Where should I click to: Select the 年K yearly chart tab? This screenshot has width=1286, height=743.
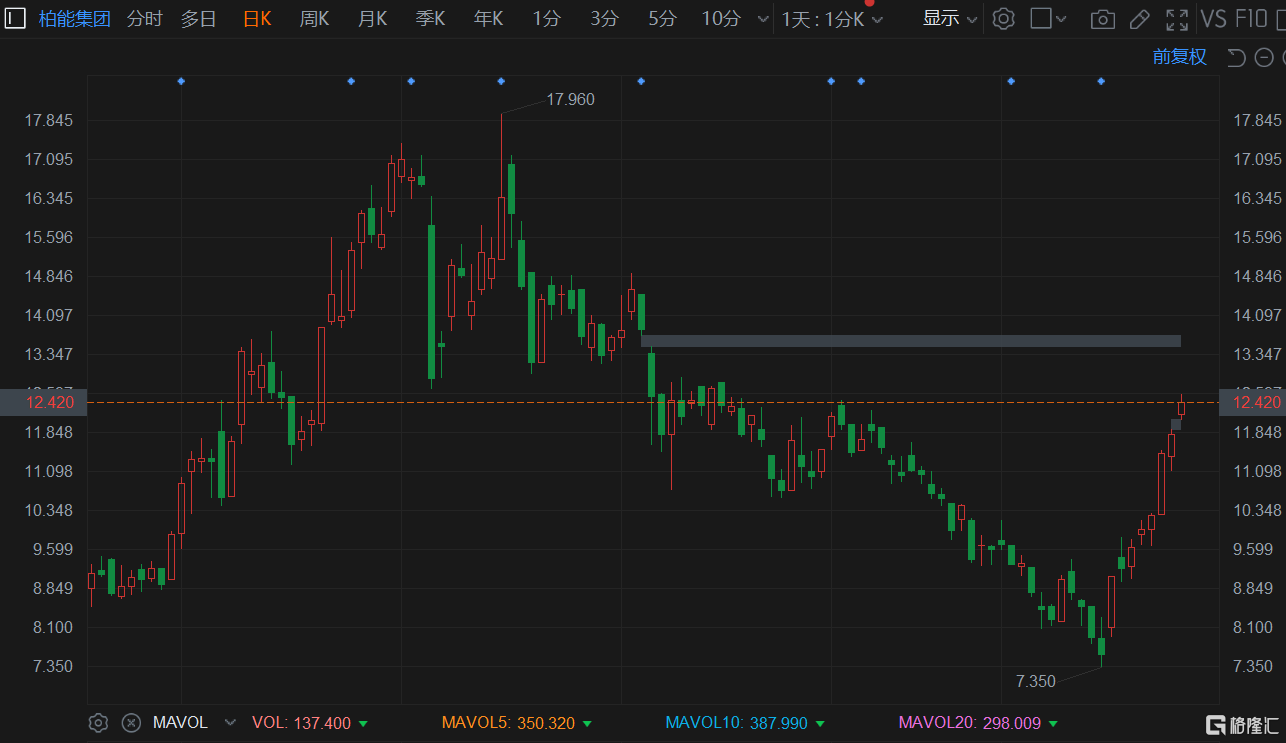[x=488, y=19]
